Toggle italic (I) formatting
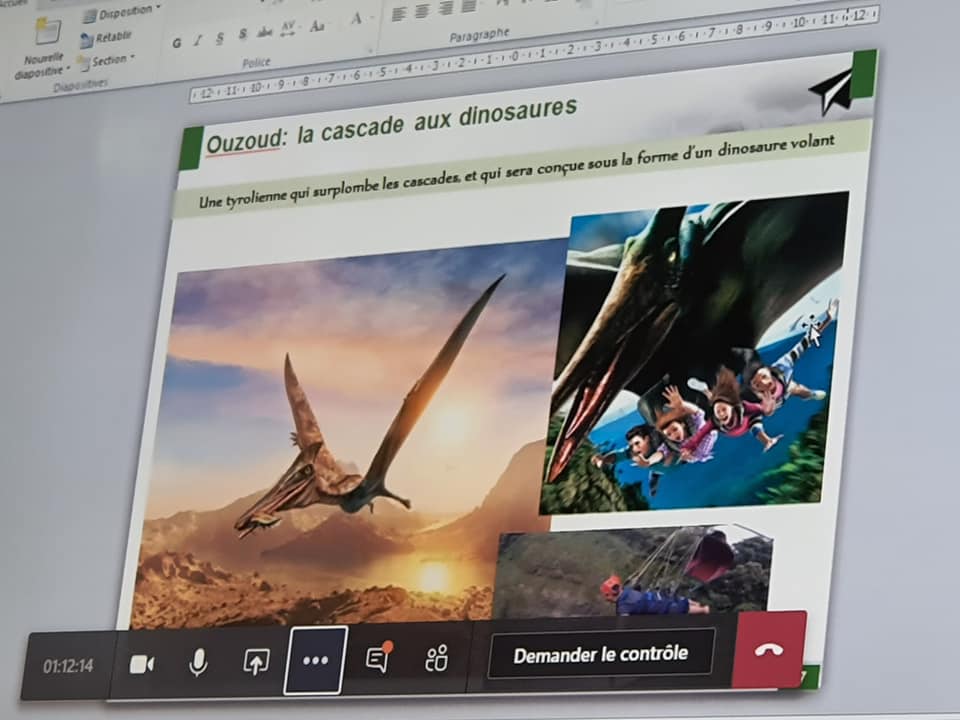The height and width of the screenshot is (720, 960). click(198, 40)
